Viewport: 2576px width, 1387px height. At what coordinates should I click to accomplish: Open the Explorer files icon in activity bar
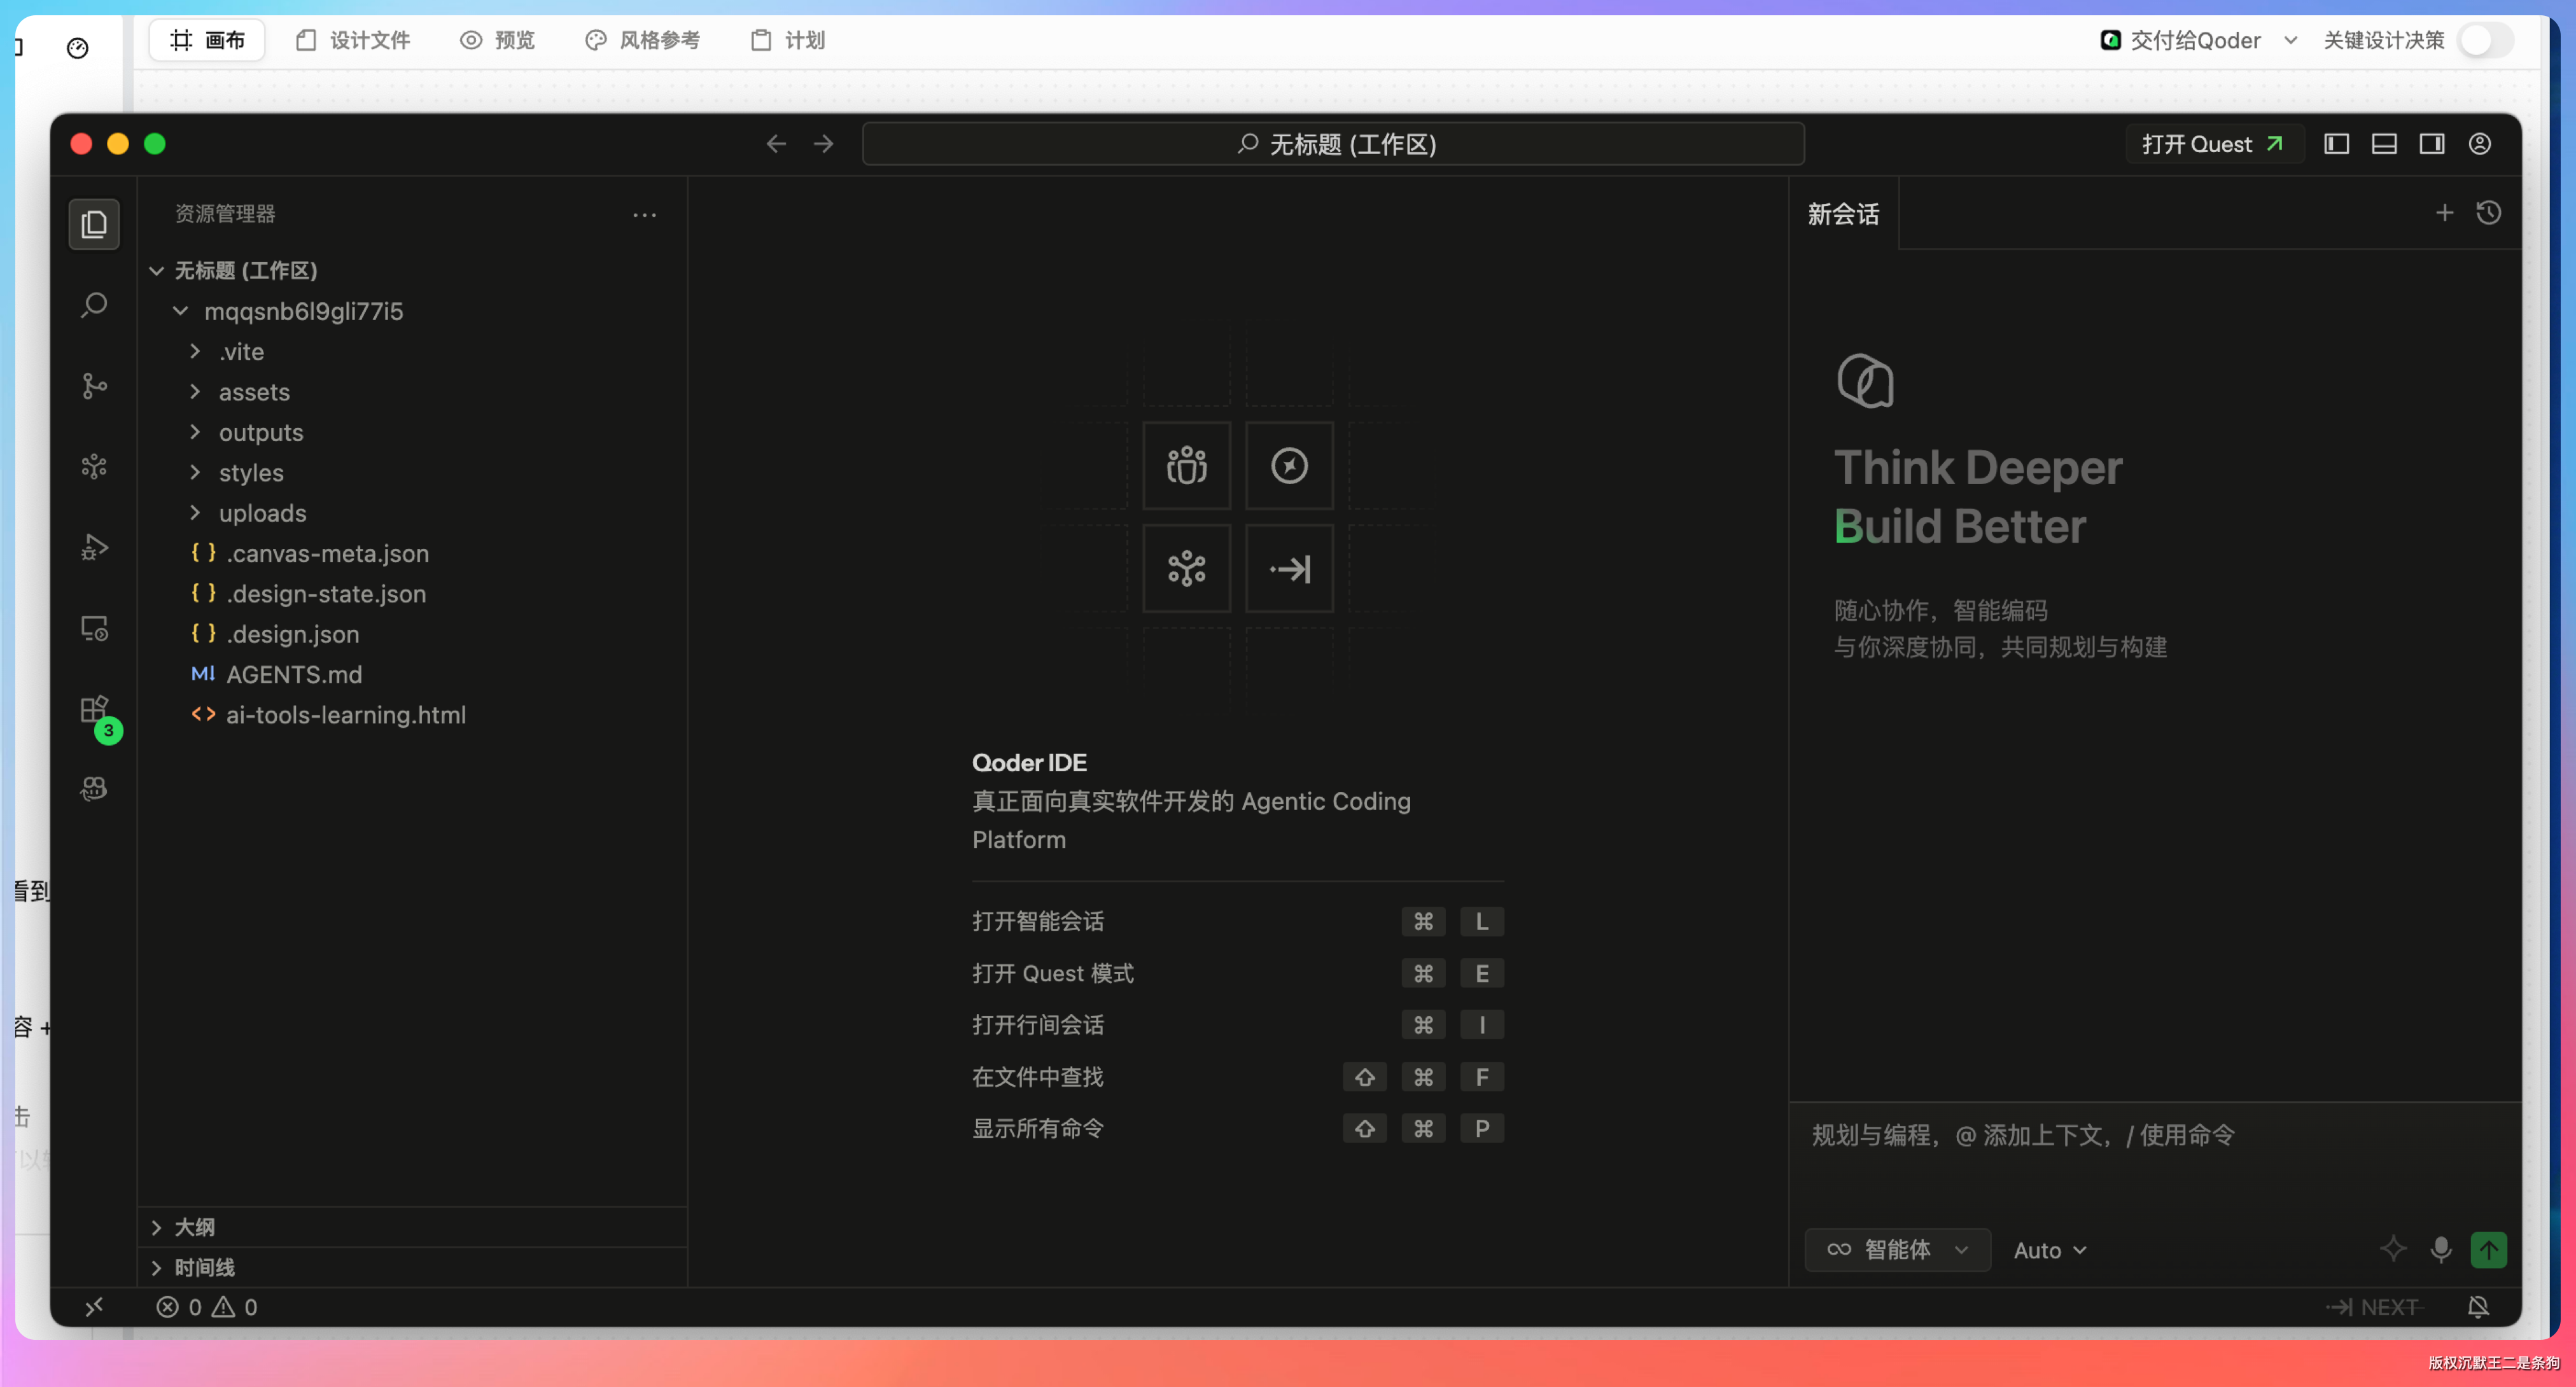94,224
